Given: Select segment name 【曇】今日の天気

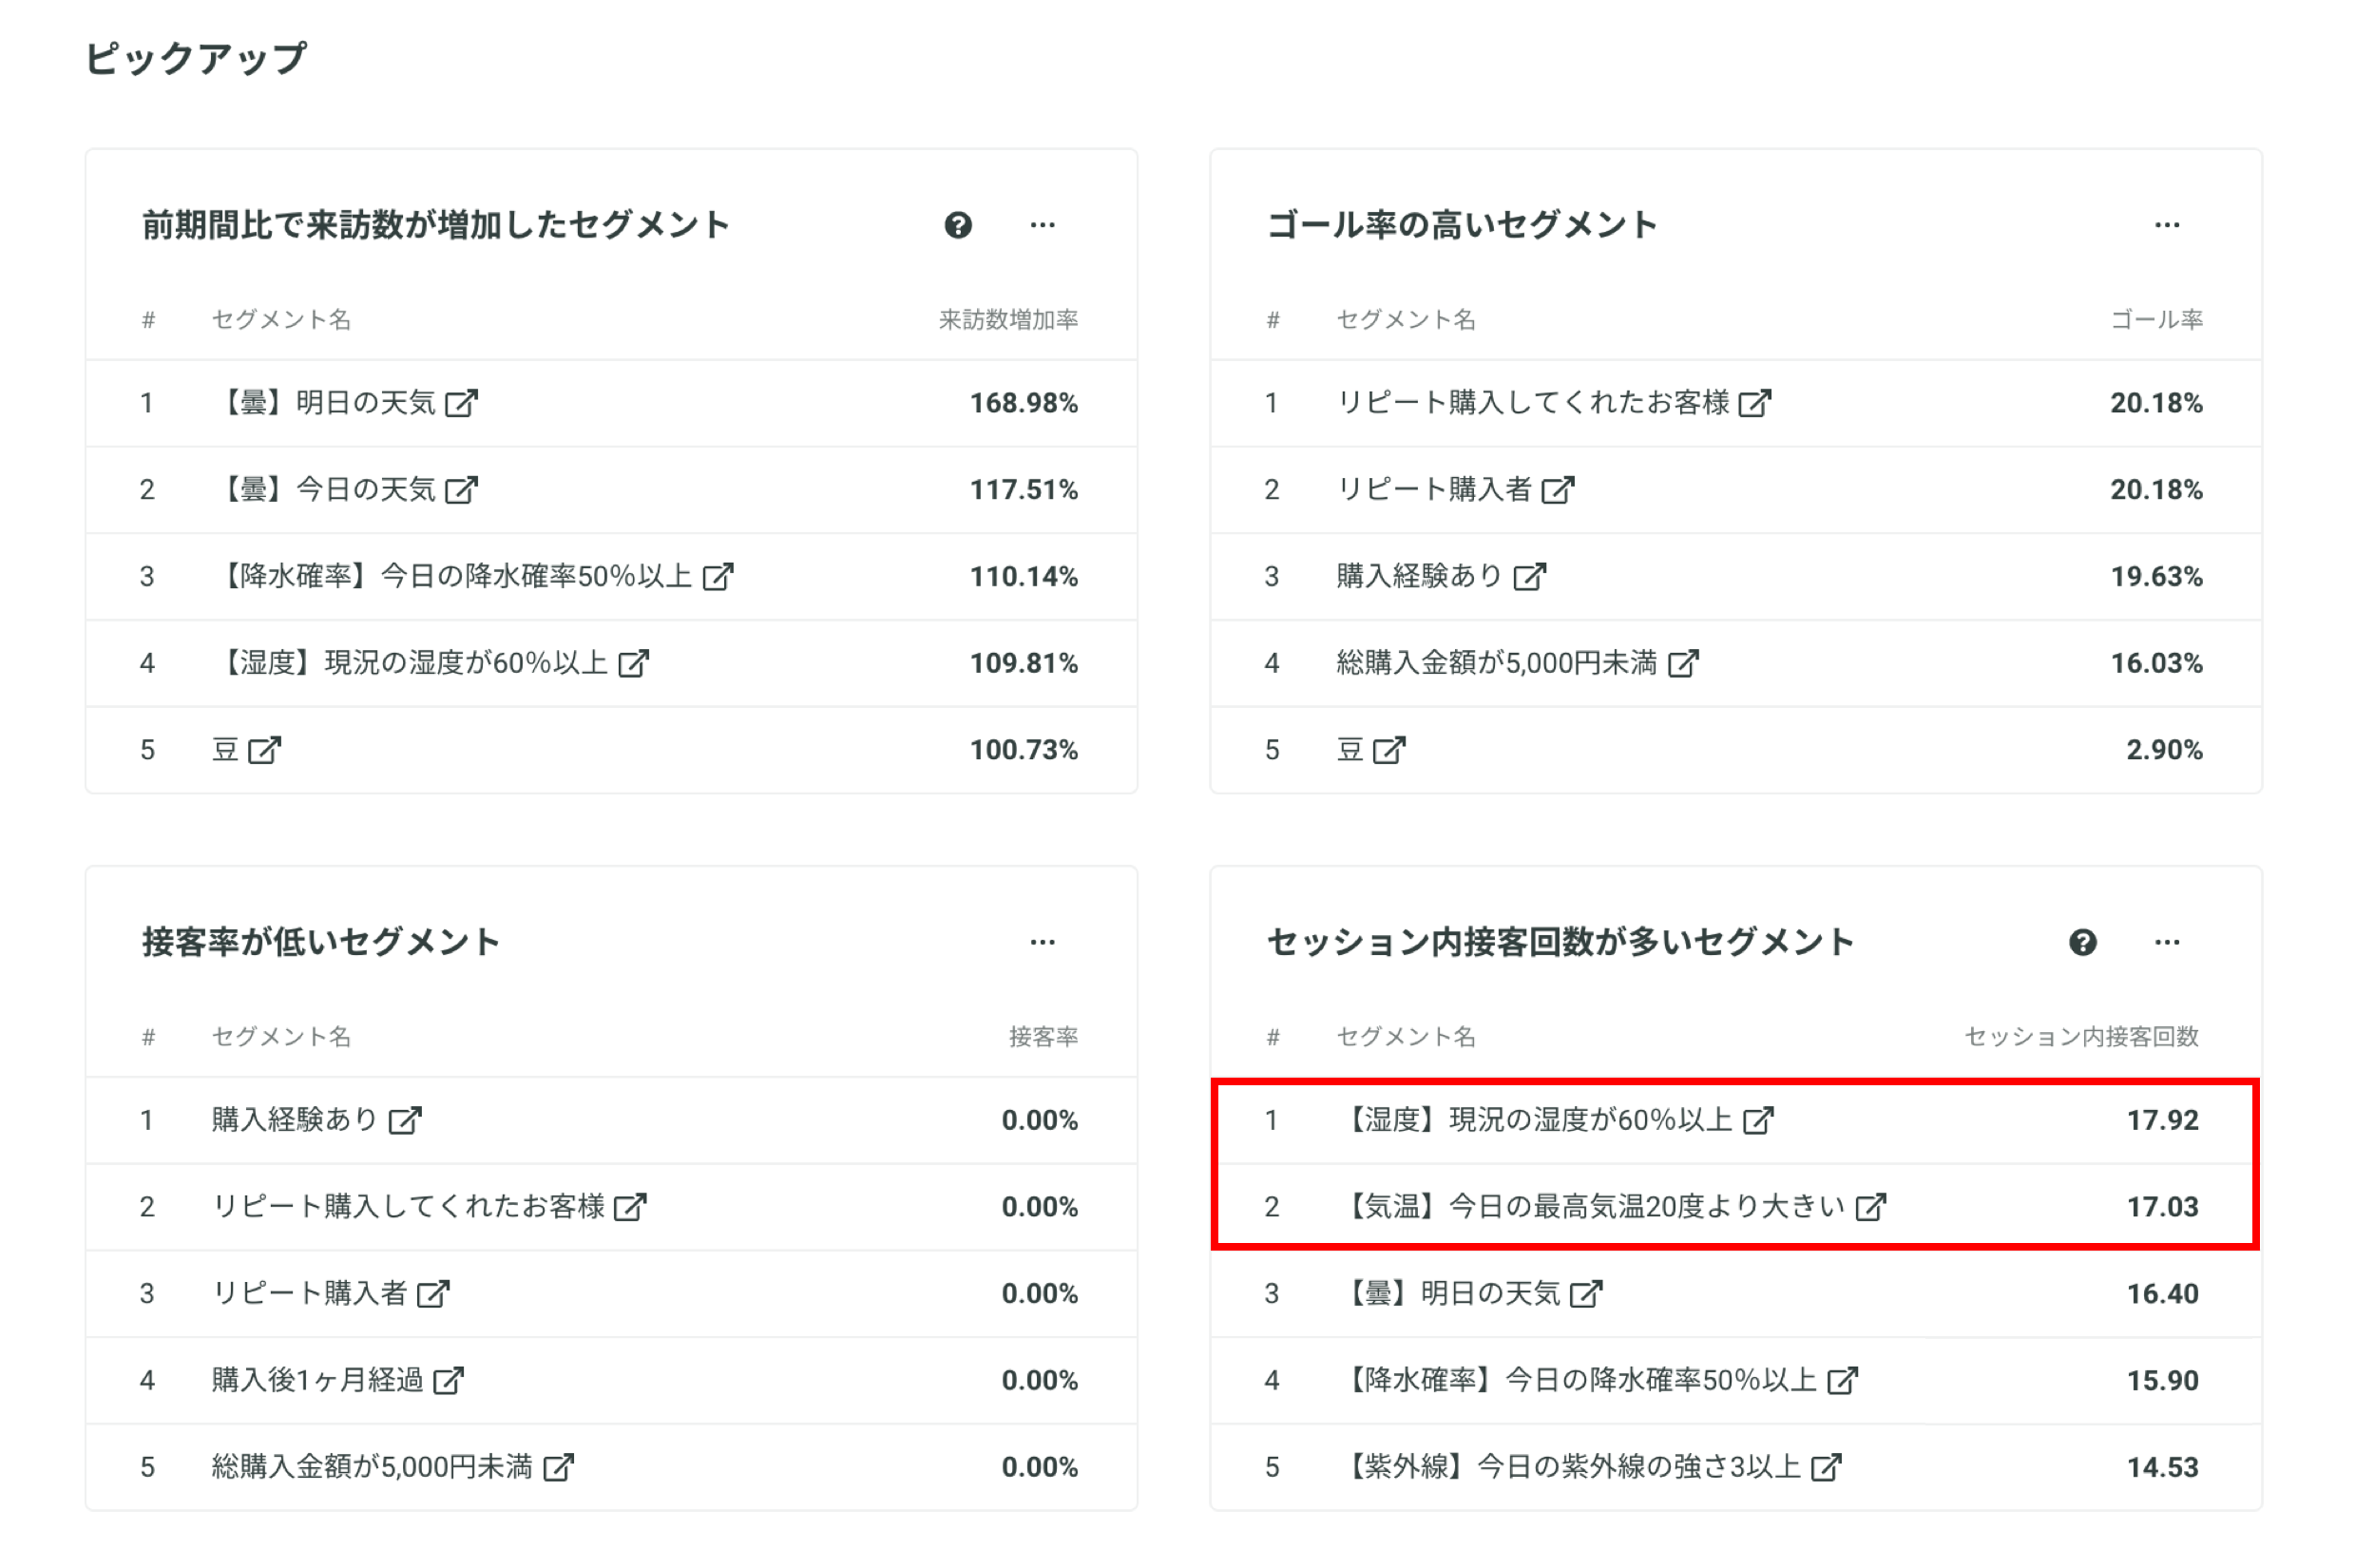Looking at the screenshot, I should pyautogui.click(x=324, y=490).
